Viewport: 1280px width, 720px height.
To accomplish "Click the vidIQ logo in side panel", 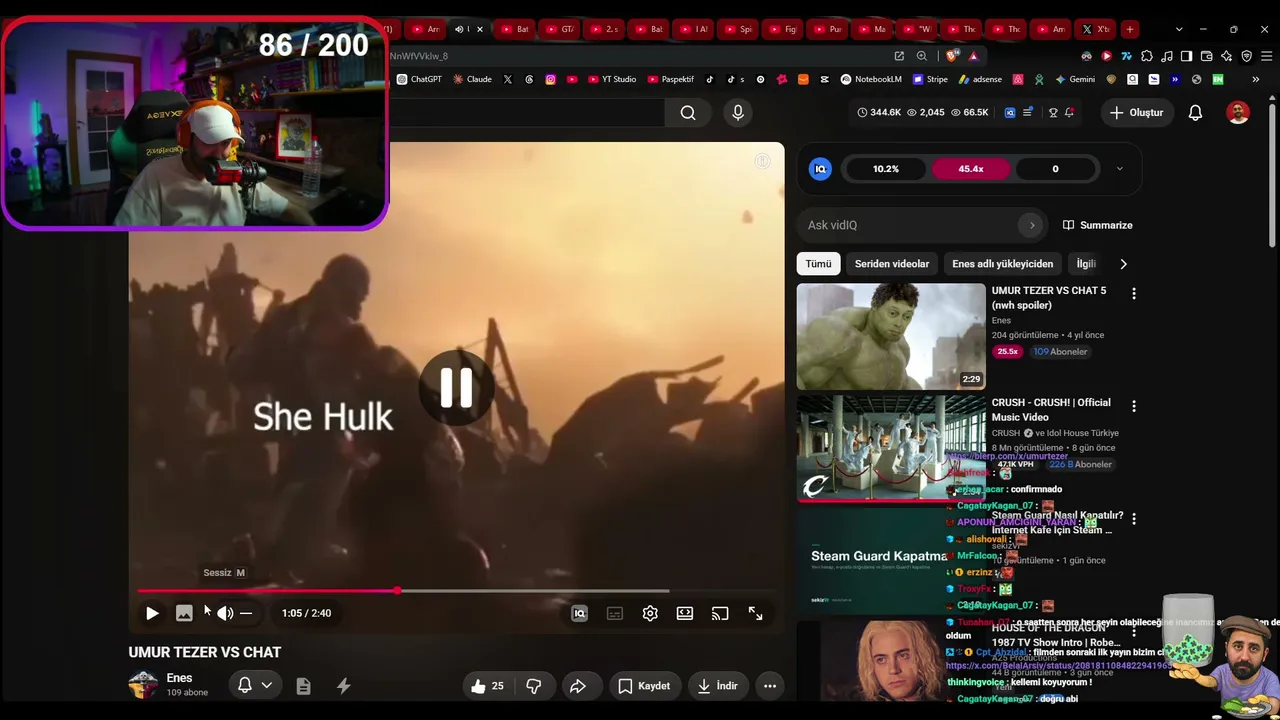I will click(x=820, y=169).
